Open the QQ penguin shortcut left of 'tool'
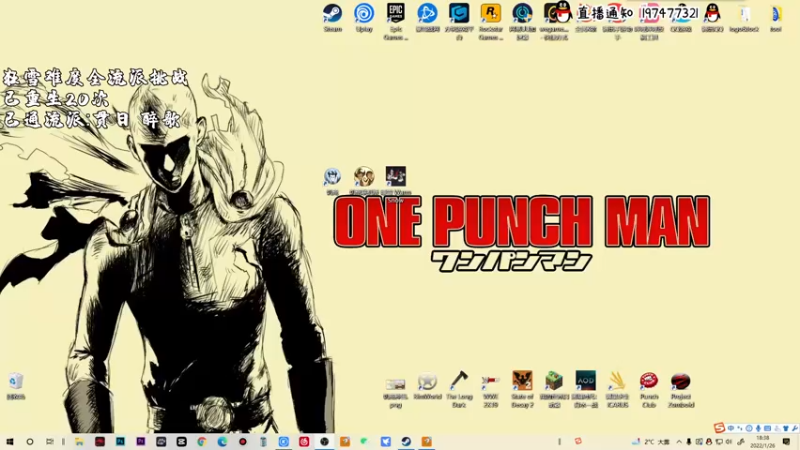The image size is (800, 450). point(712,17)
